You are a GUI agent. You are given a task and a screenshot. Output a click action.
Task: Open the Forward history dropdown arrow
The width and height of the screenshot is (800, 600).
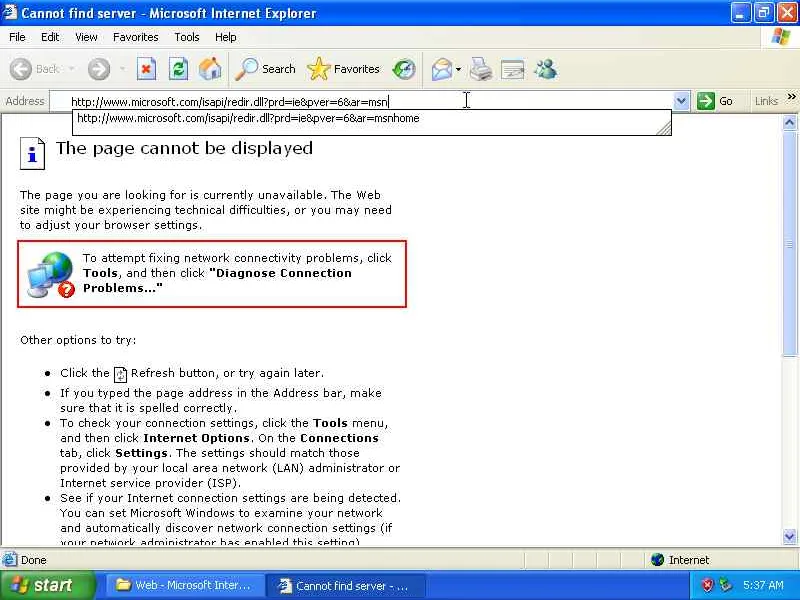click(x=122, y=69)
